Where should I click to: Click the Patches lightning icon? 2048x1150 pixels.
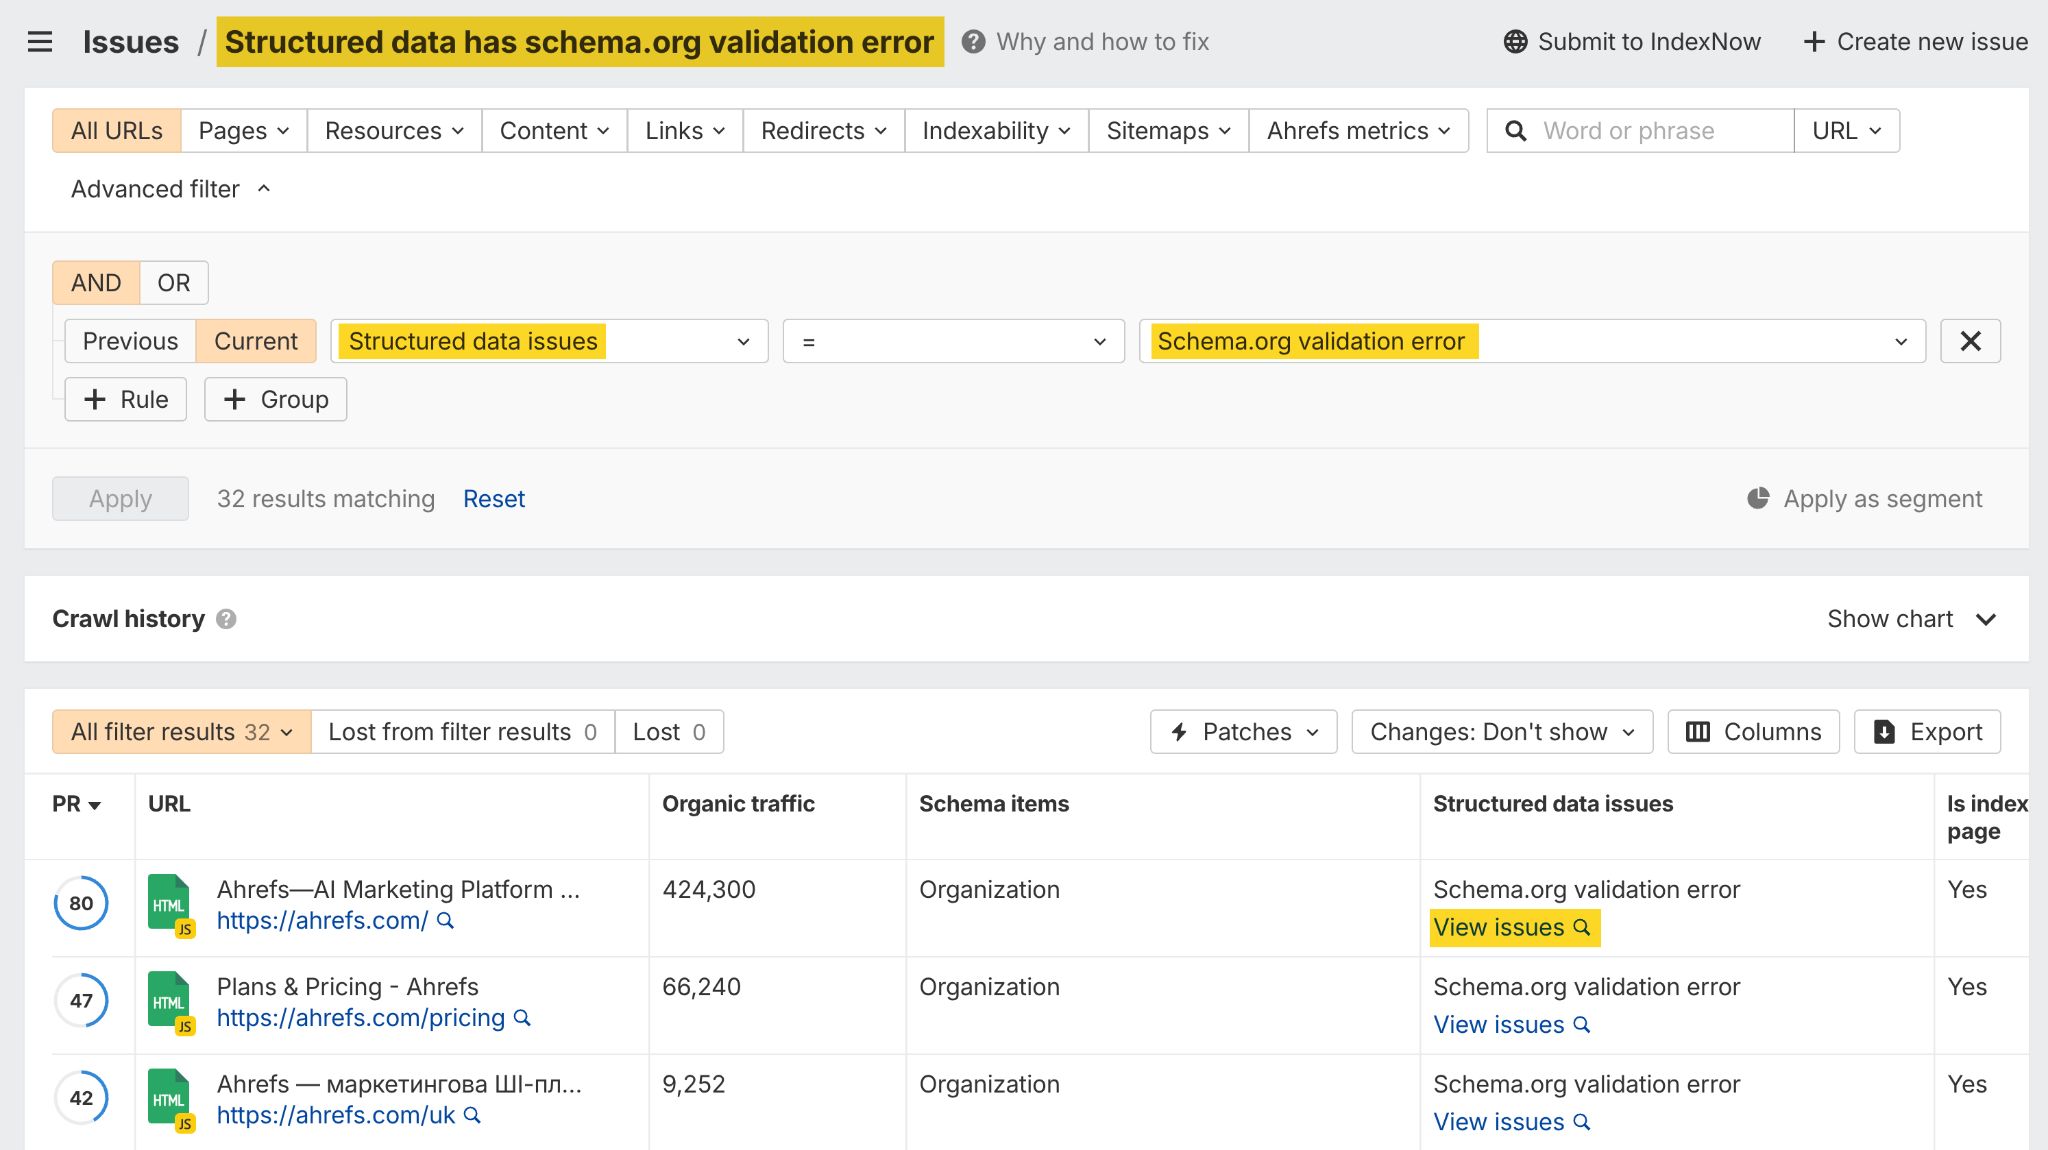(x=1179, y=731)
